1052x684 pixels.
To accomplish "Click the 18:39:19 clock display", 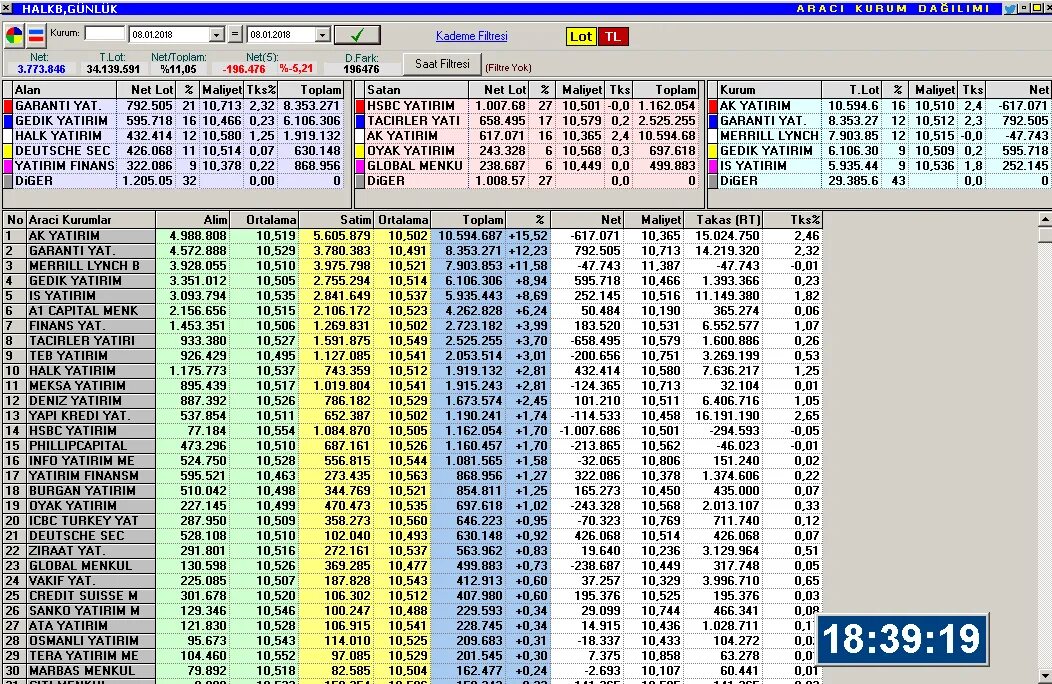I will 902,638.
